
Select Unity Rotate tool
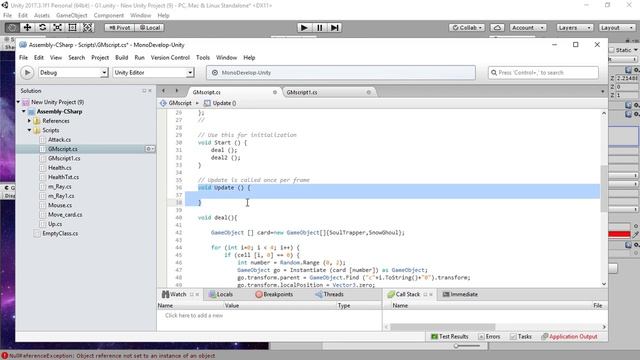42,27
